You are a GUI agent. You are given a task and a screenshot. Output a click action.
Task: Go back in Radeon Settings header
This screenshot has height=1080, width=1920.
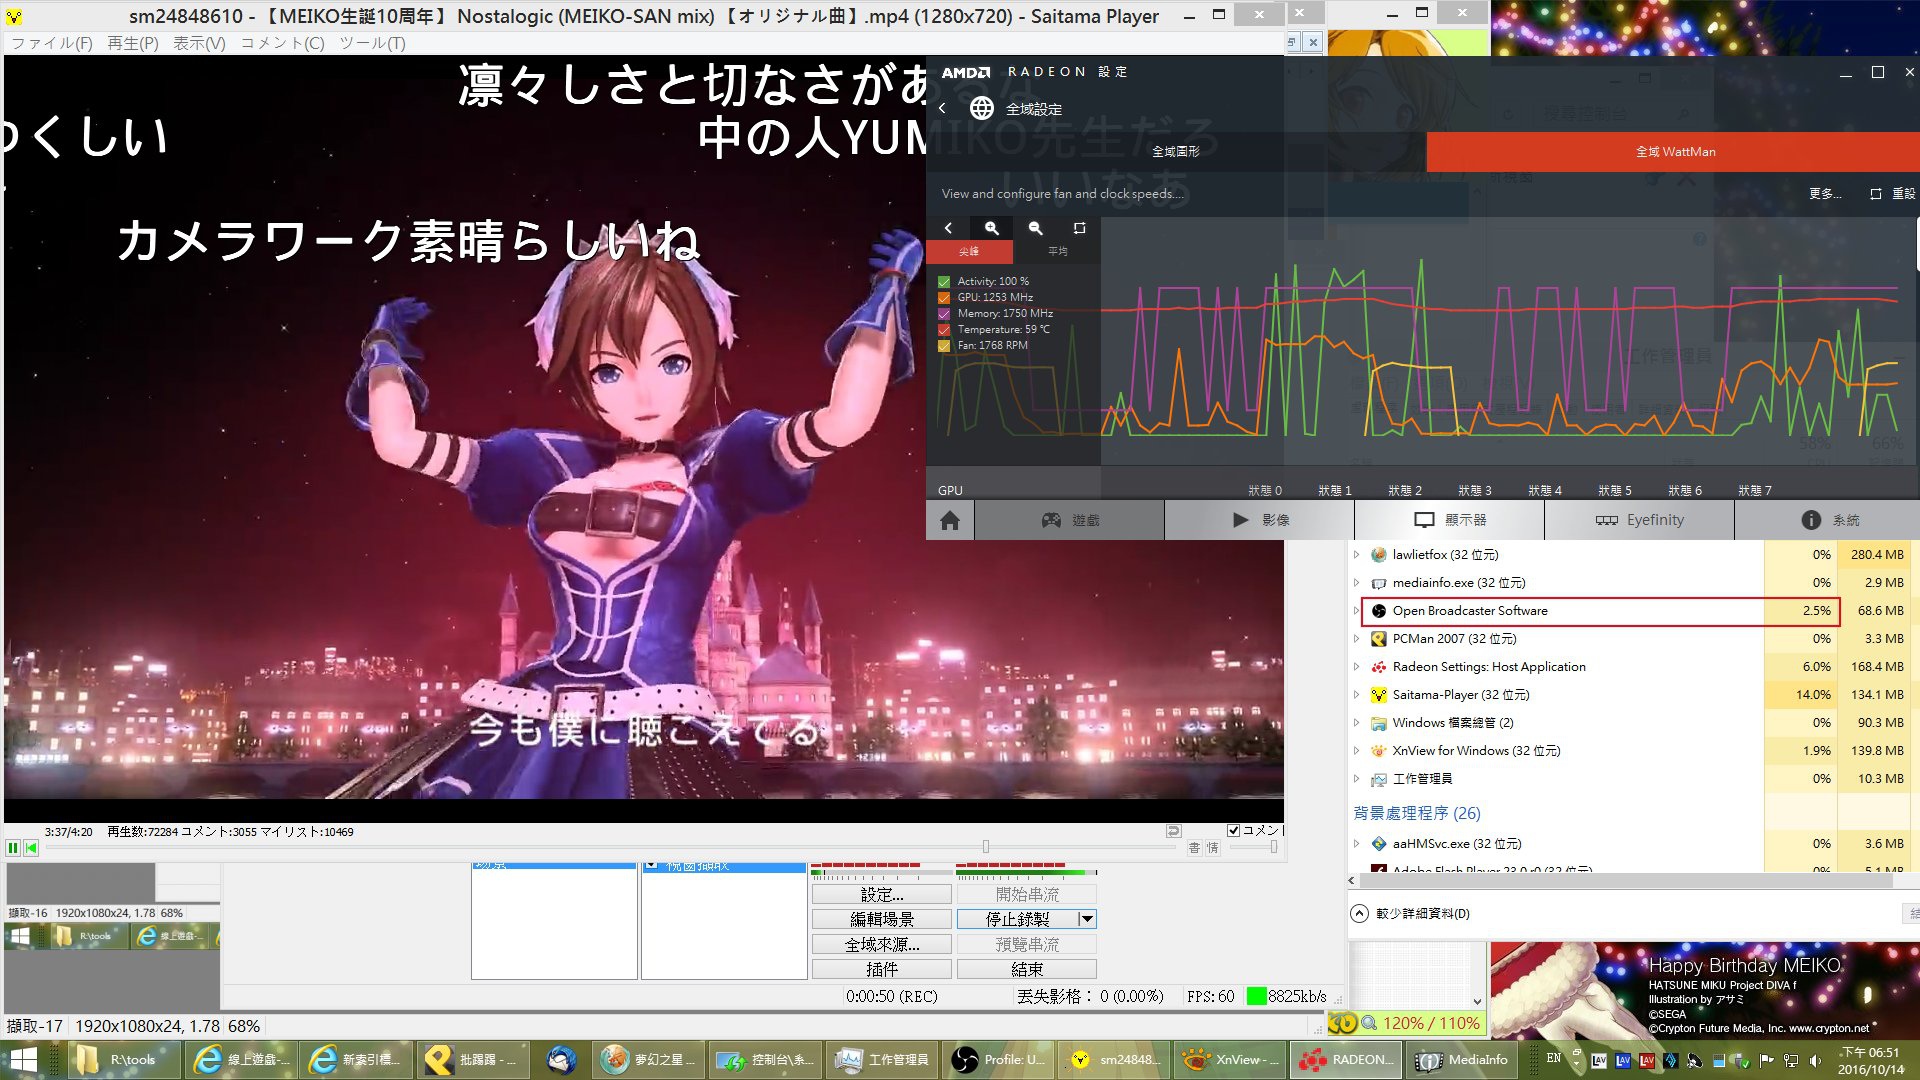[x=942, y=108]
